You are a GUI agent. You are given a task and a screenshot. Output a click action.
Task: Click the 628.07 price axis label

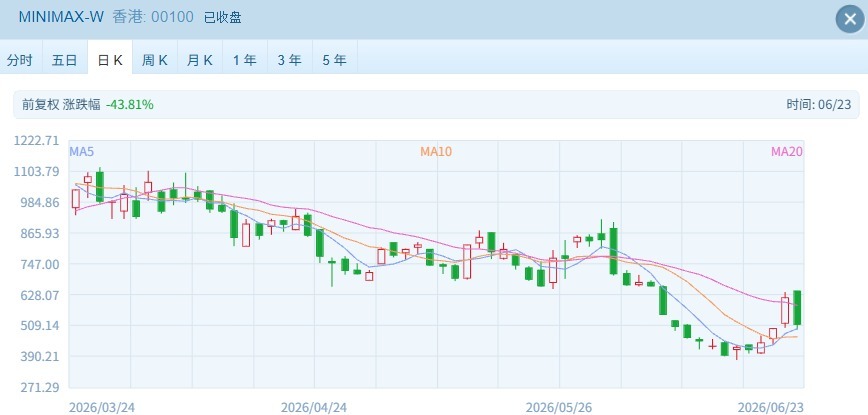(38, 295)
